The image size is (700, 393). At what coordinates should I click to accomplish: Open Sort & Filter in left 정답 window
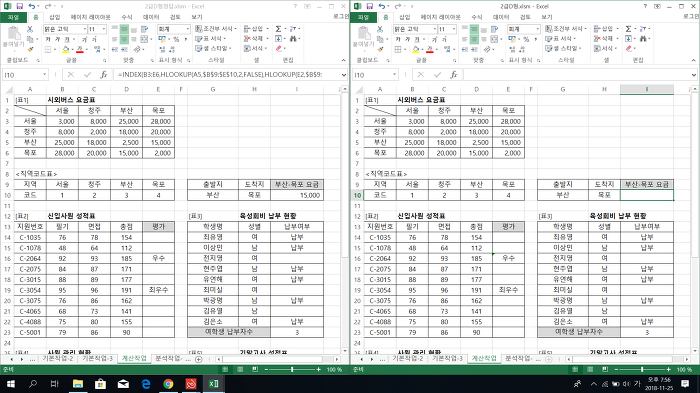point(293,29)
